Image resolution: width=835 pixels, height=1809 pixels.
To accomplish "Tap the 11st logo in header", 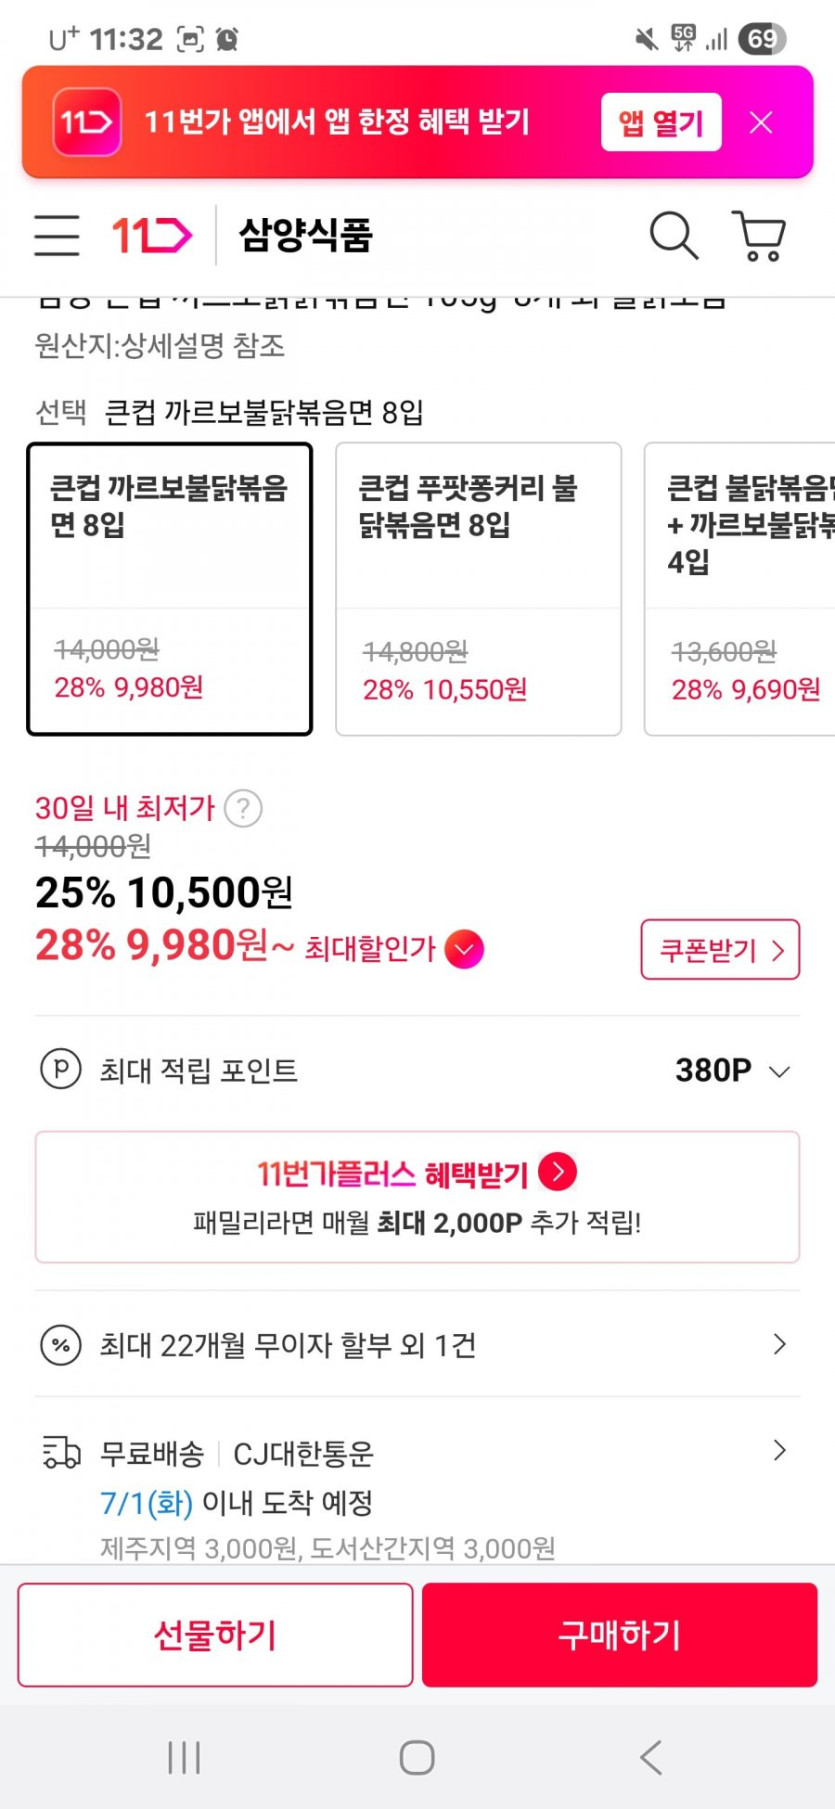I will (151, 236).
